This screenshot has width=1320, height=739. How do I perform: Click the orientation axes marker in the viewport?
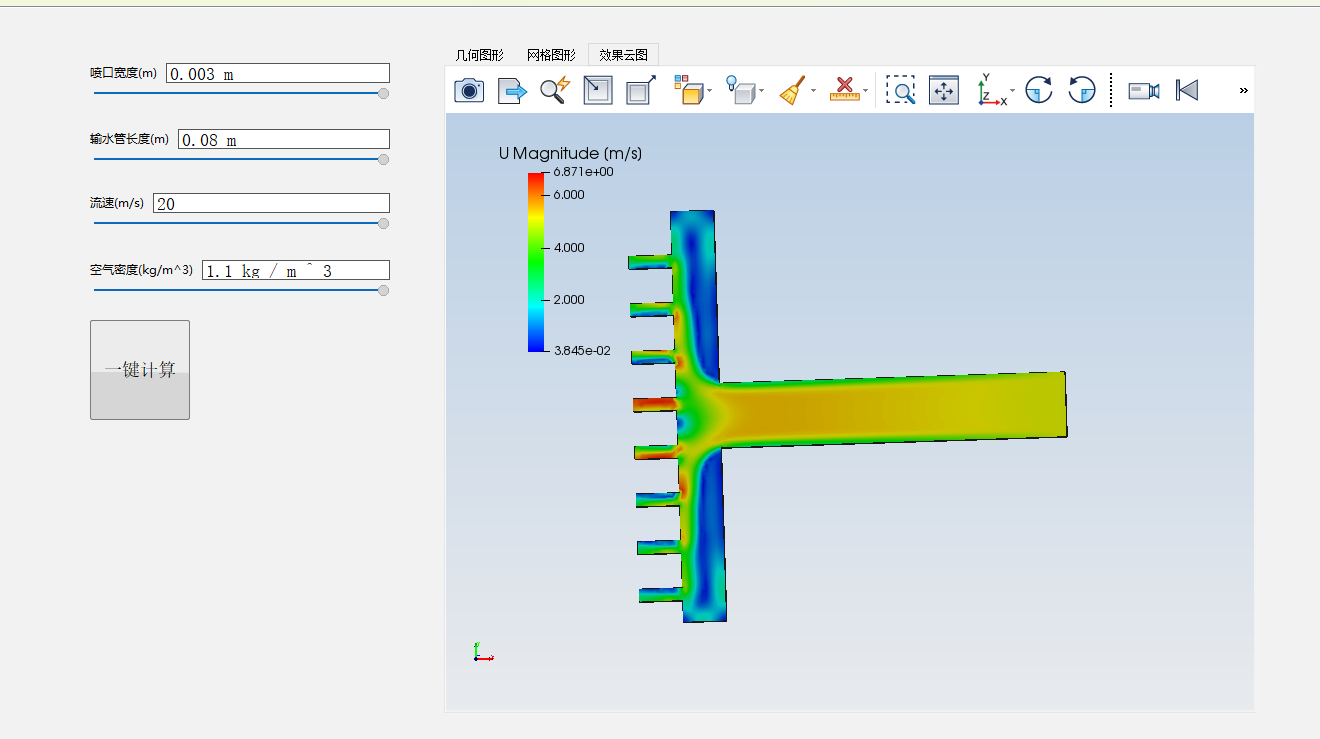coord(483,652)
